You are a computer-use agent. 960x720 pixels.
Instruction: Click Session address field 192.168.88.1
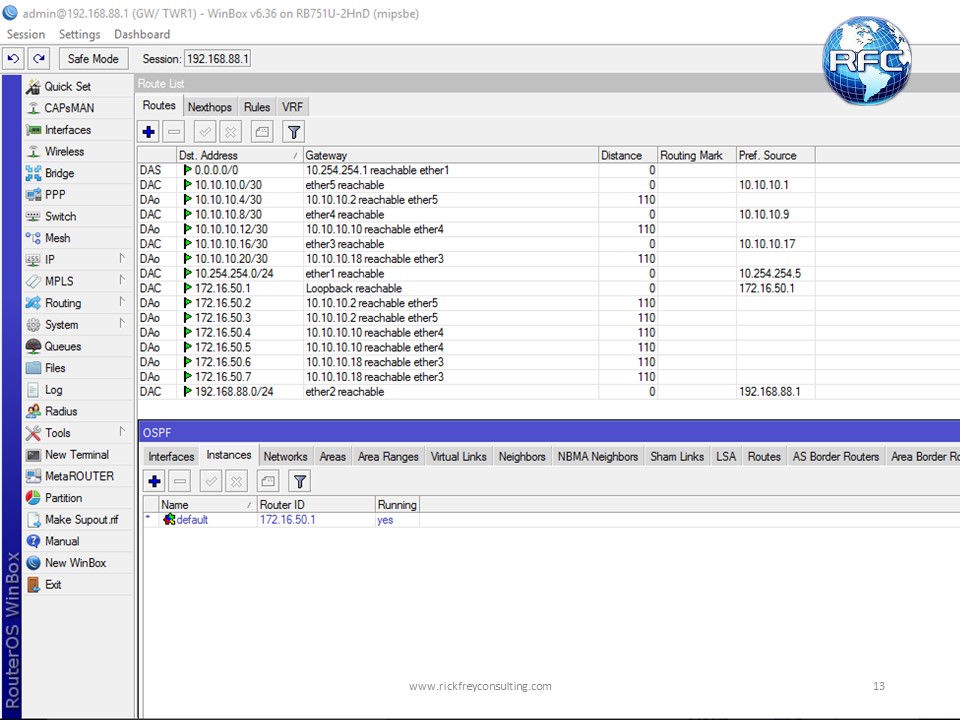click(217, 59)
